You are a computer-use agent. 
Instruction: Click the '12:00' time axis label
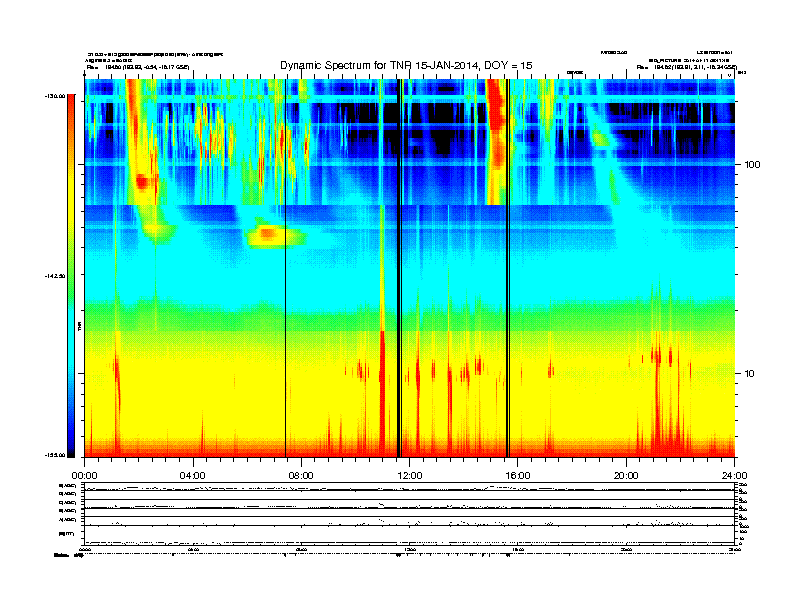point(410,476)
